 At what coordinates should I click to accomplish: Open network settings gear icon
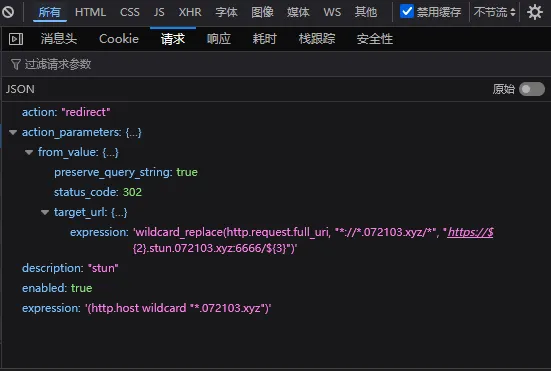coord(534,12)
